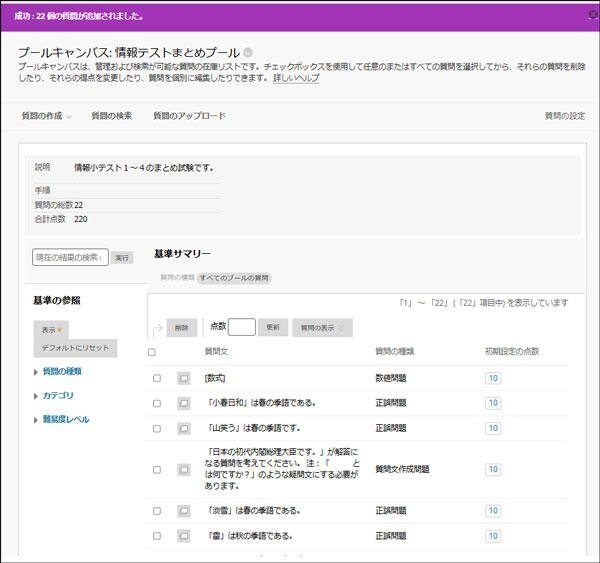Click preview icon for 「淡雪」 question
Image resolution: width=600 pixels, height=563 pixels.
coord(184,511)
